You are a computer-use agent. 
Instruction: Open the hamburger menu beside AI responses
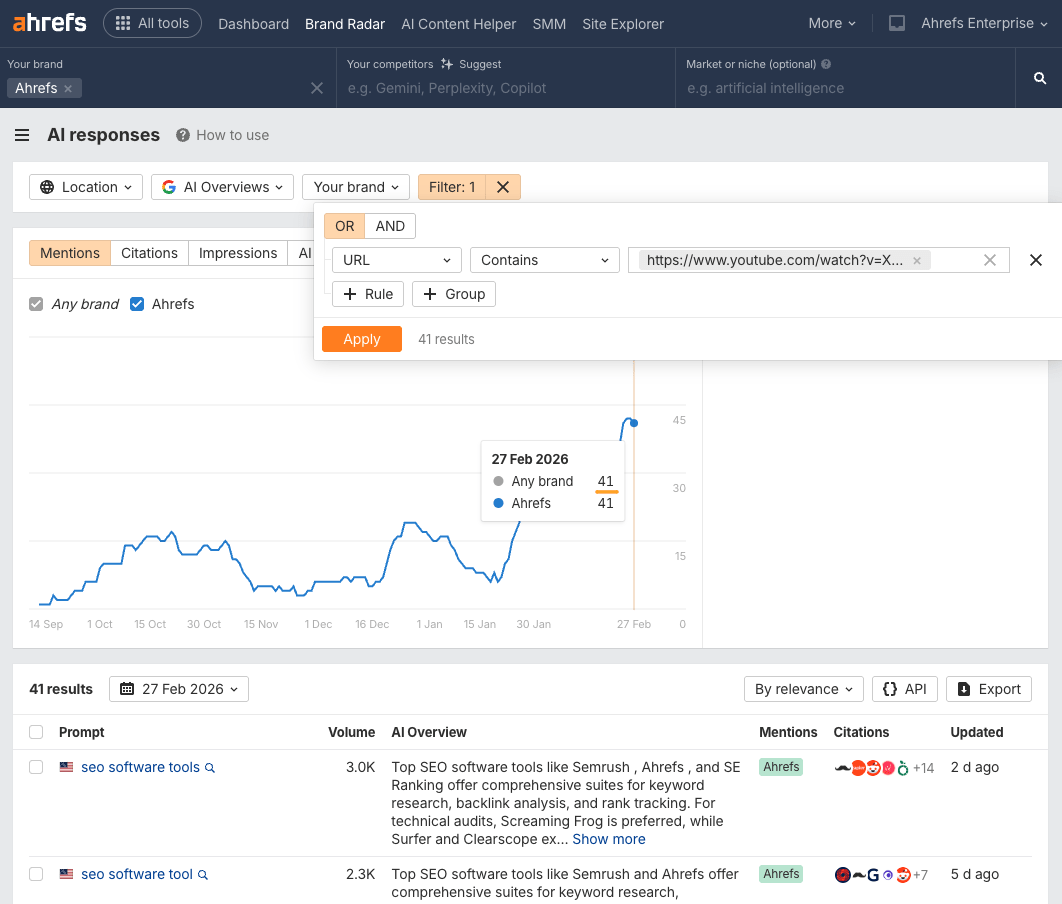click(x=21, y=135)
